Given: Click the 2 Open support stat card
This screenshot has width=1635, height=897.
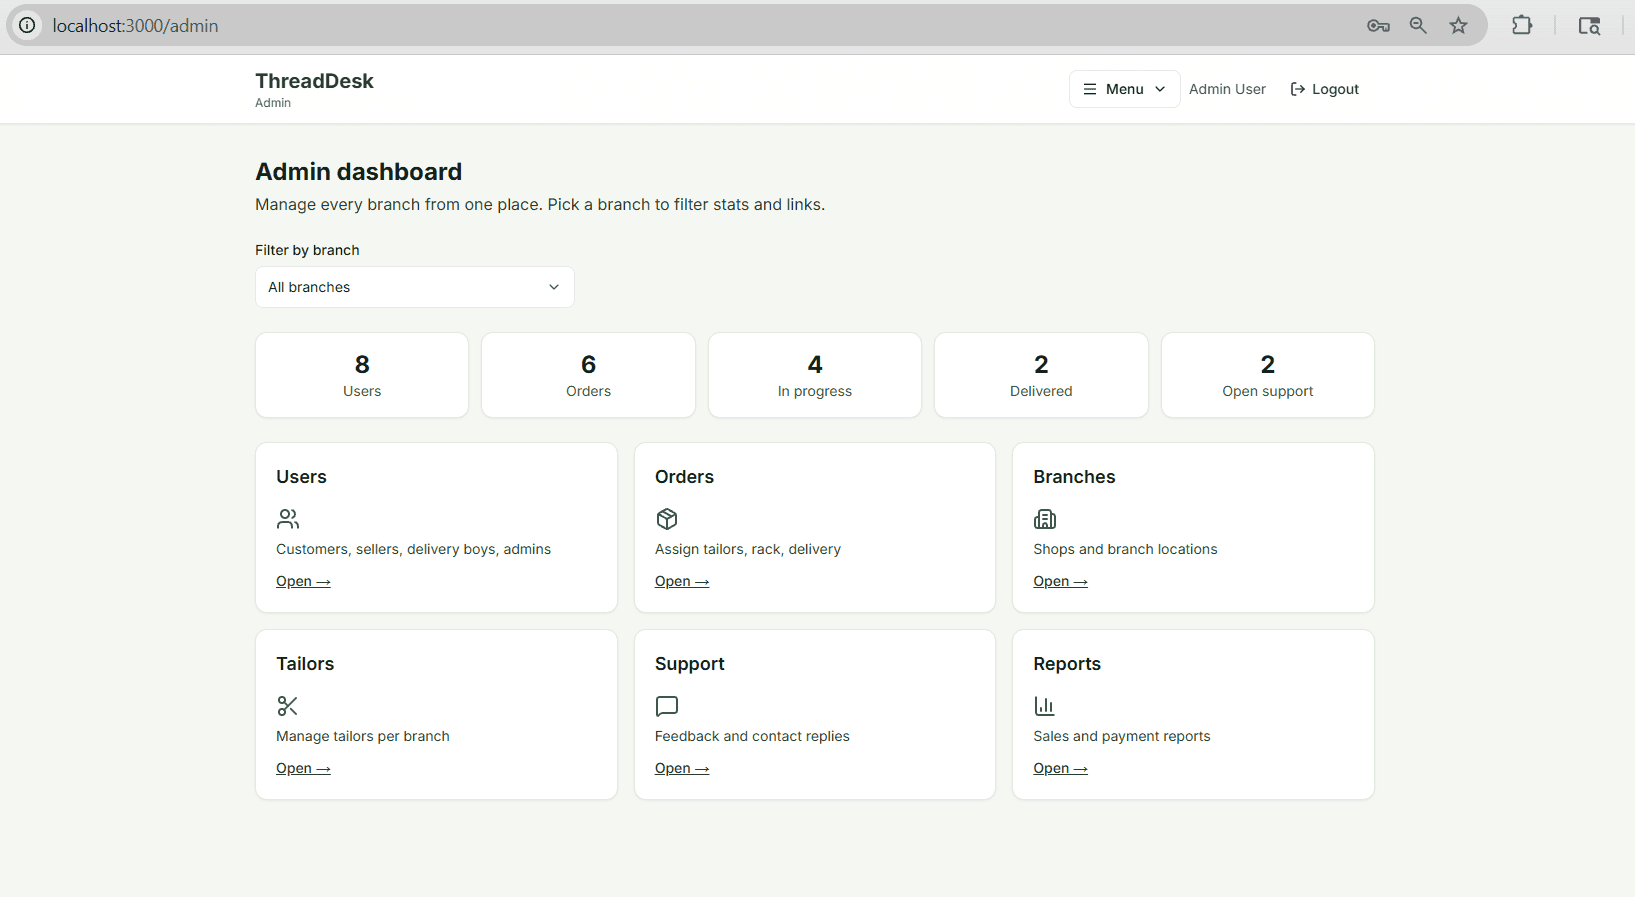Looking at the screenshot, I should (x=1268, y=375).
